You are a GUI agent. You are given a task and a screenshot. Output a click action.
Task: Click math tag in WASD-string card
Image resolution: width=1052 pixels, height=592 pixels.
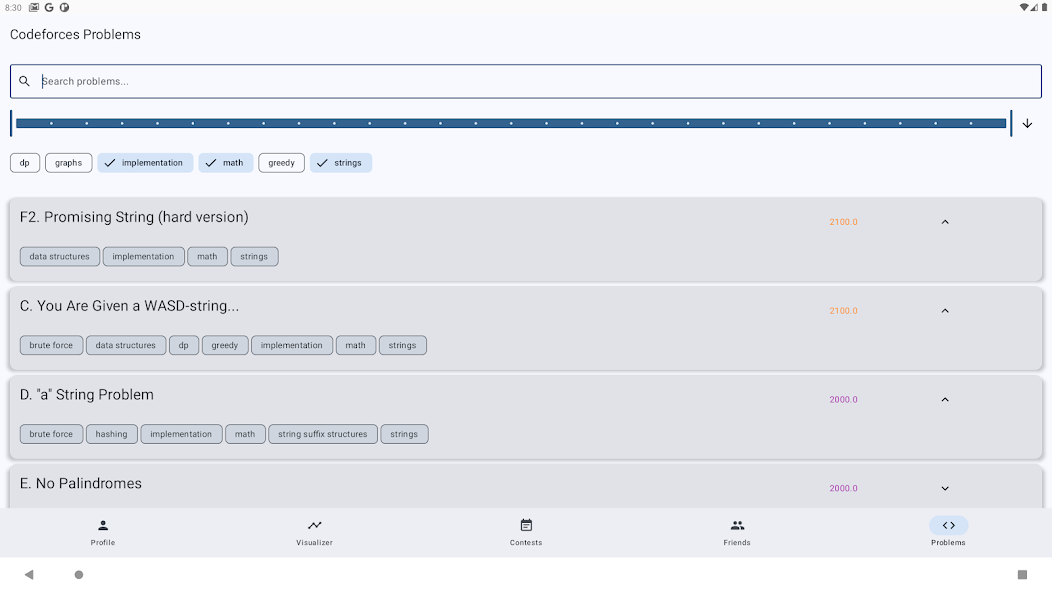[x=356, y=345]
